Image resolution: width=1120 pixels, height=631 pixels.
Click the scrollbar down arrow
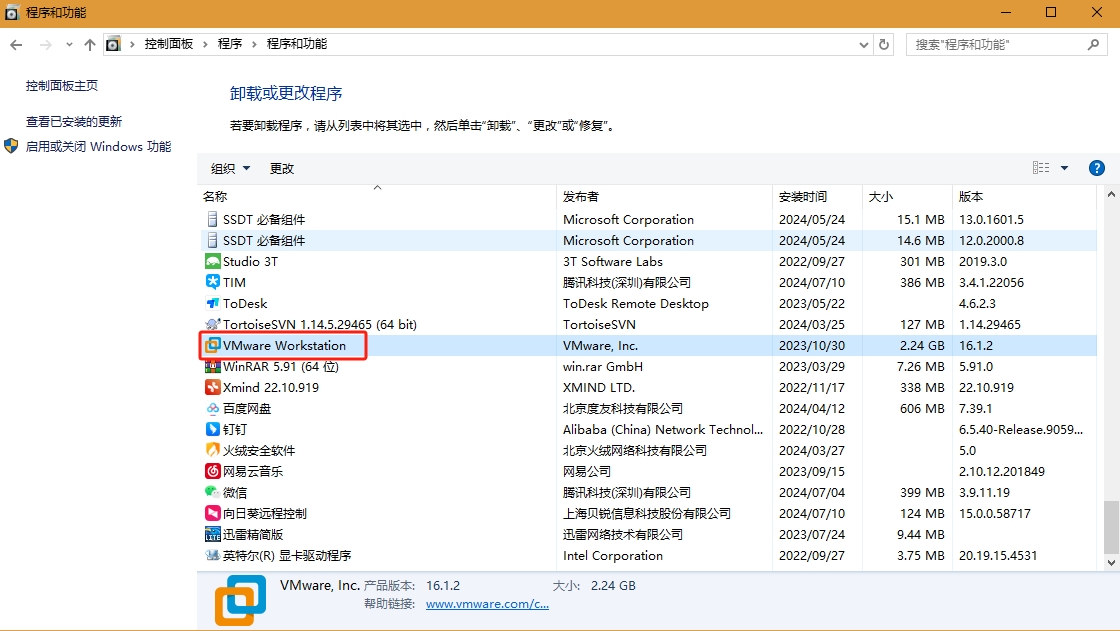1111,562
